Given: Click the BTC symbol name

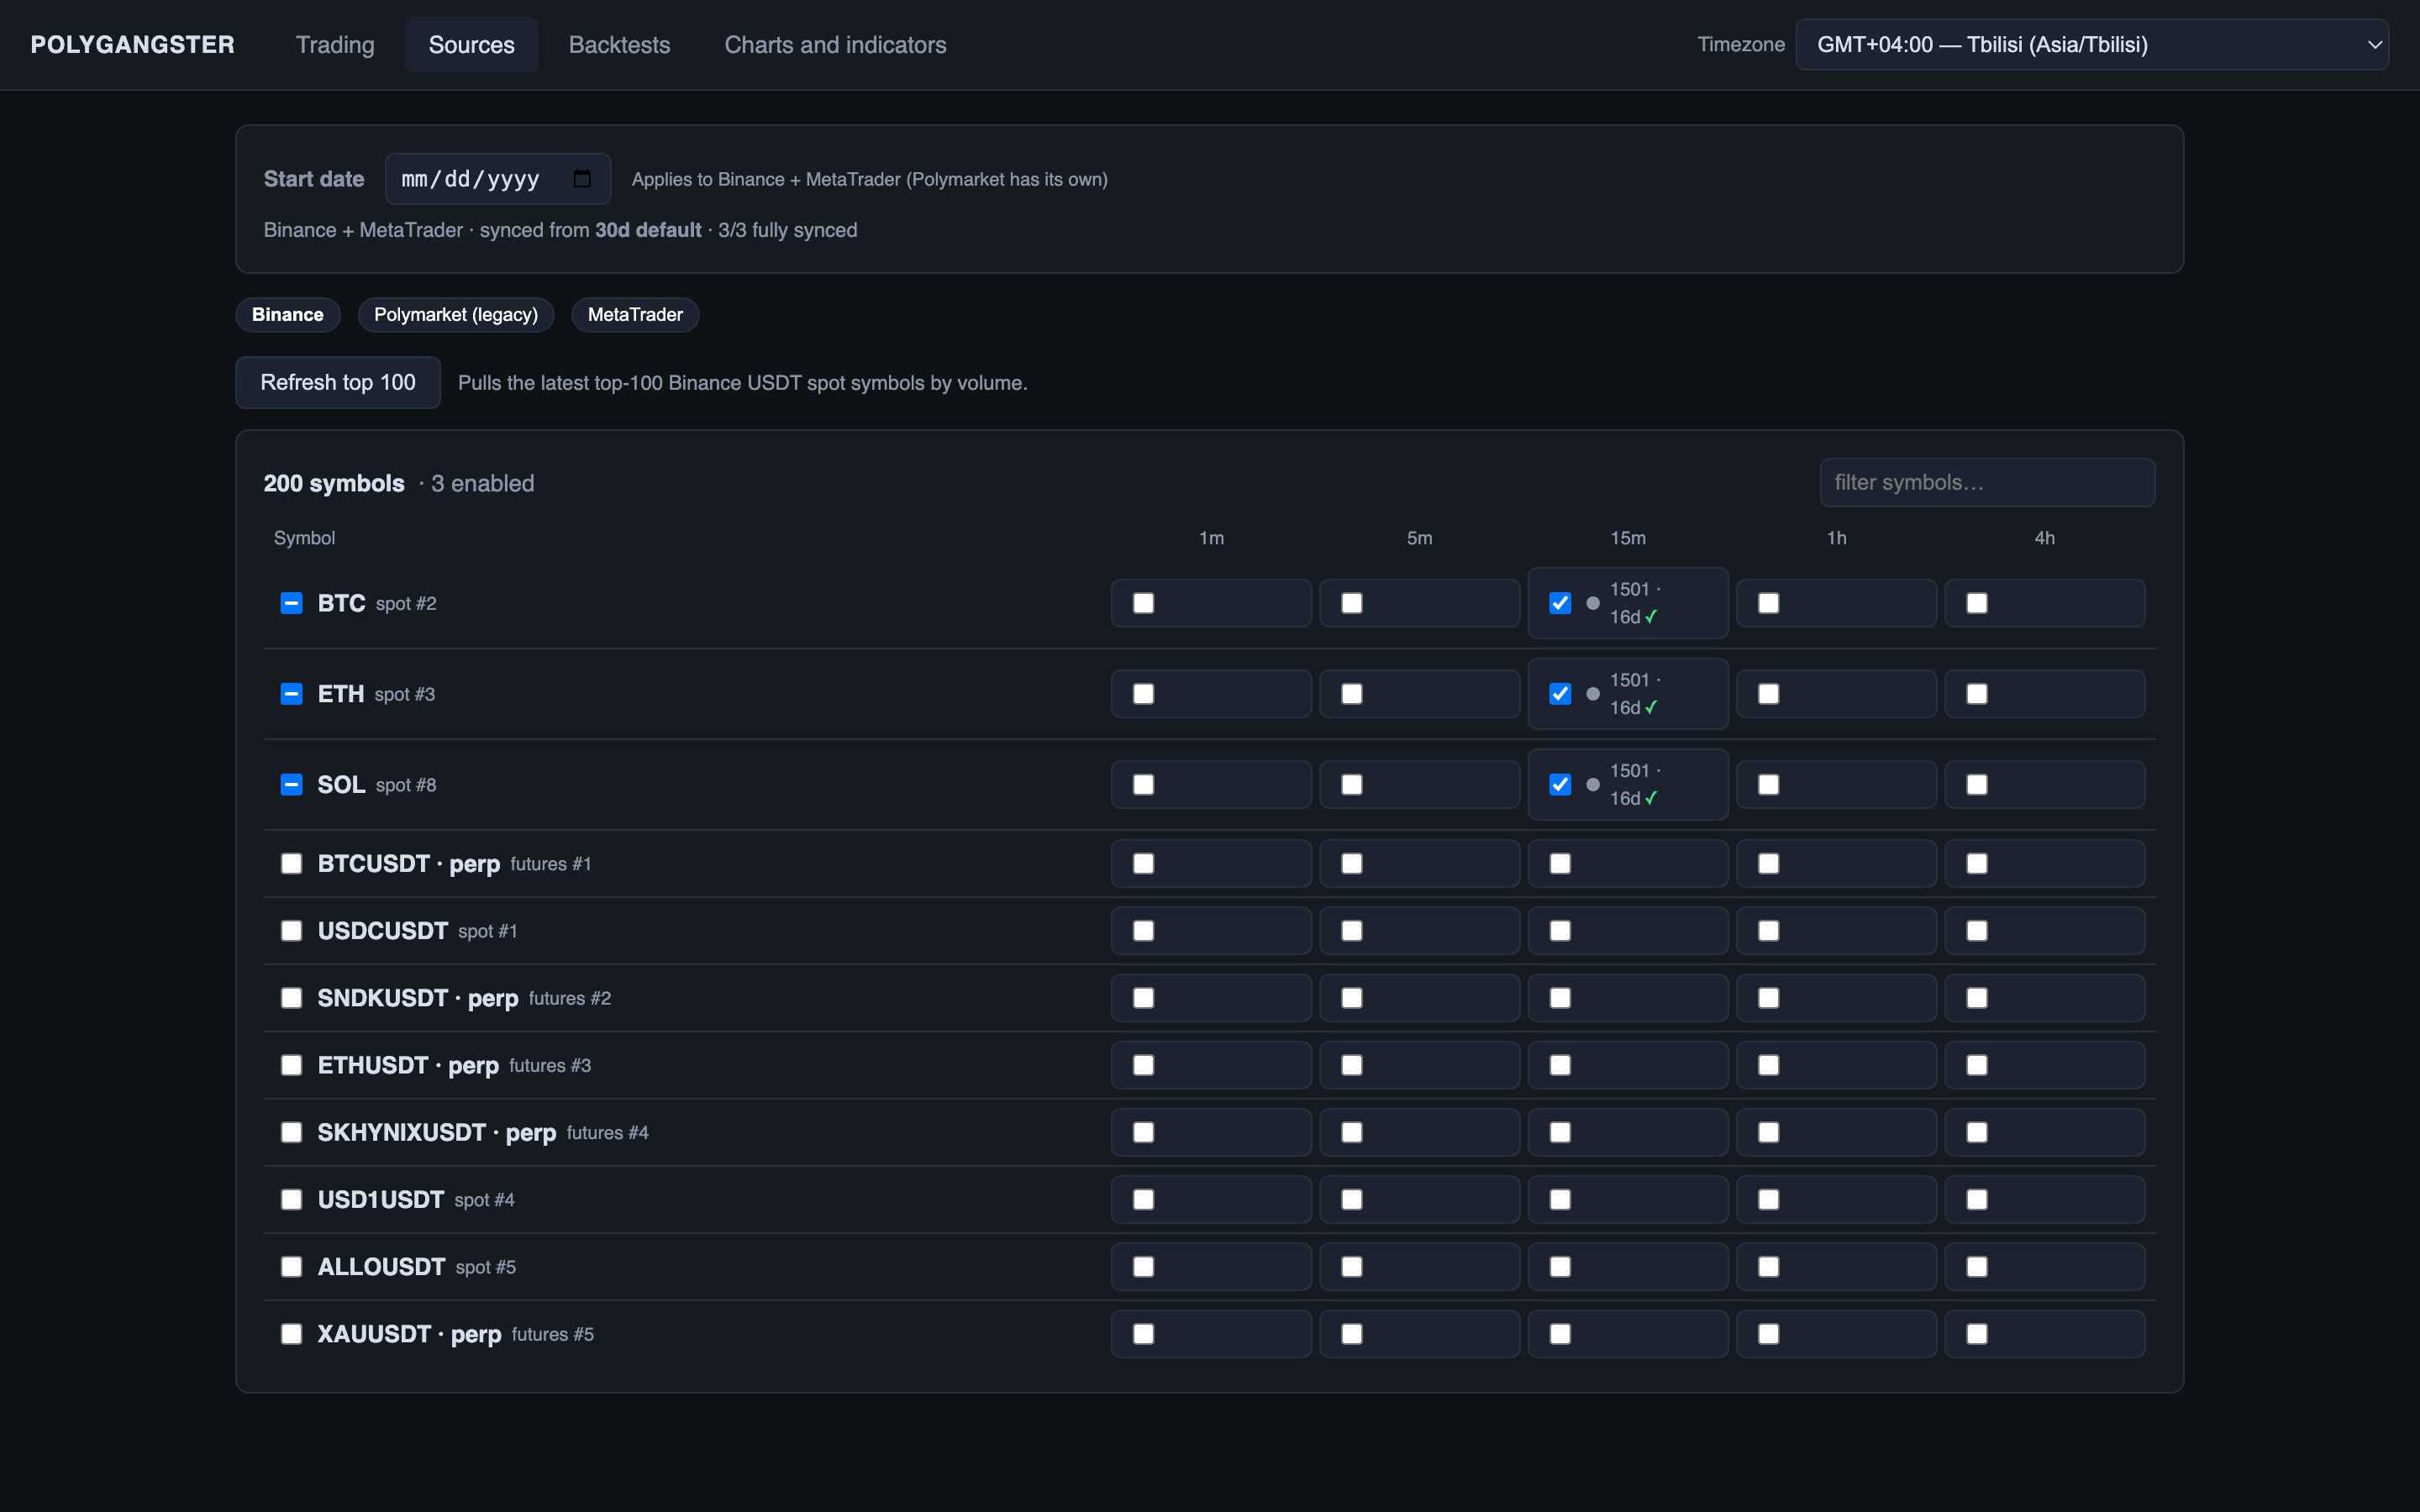Looking at the screenshot, I should pyautogui.click(x=341, y=603).
